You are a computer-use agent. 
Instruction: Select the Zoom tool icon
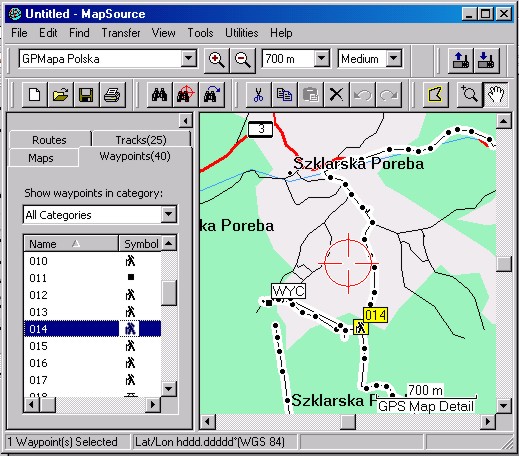(x=469, y=95)
